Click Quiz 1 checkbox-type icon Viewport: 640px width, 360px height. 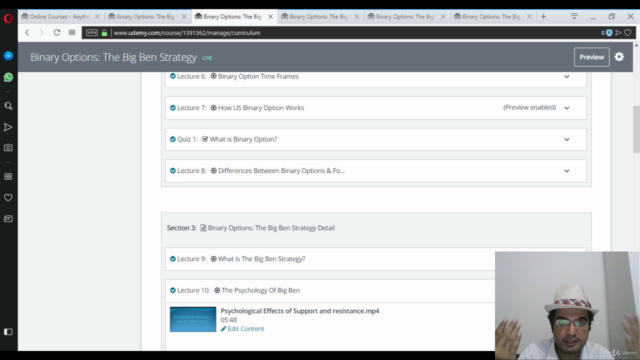click(205, 139)
